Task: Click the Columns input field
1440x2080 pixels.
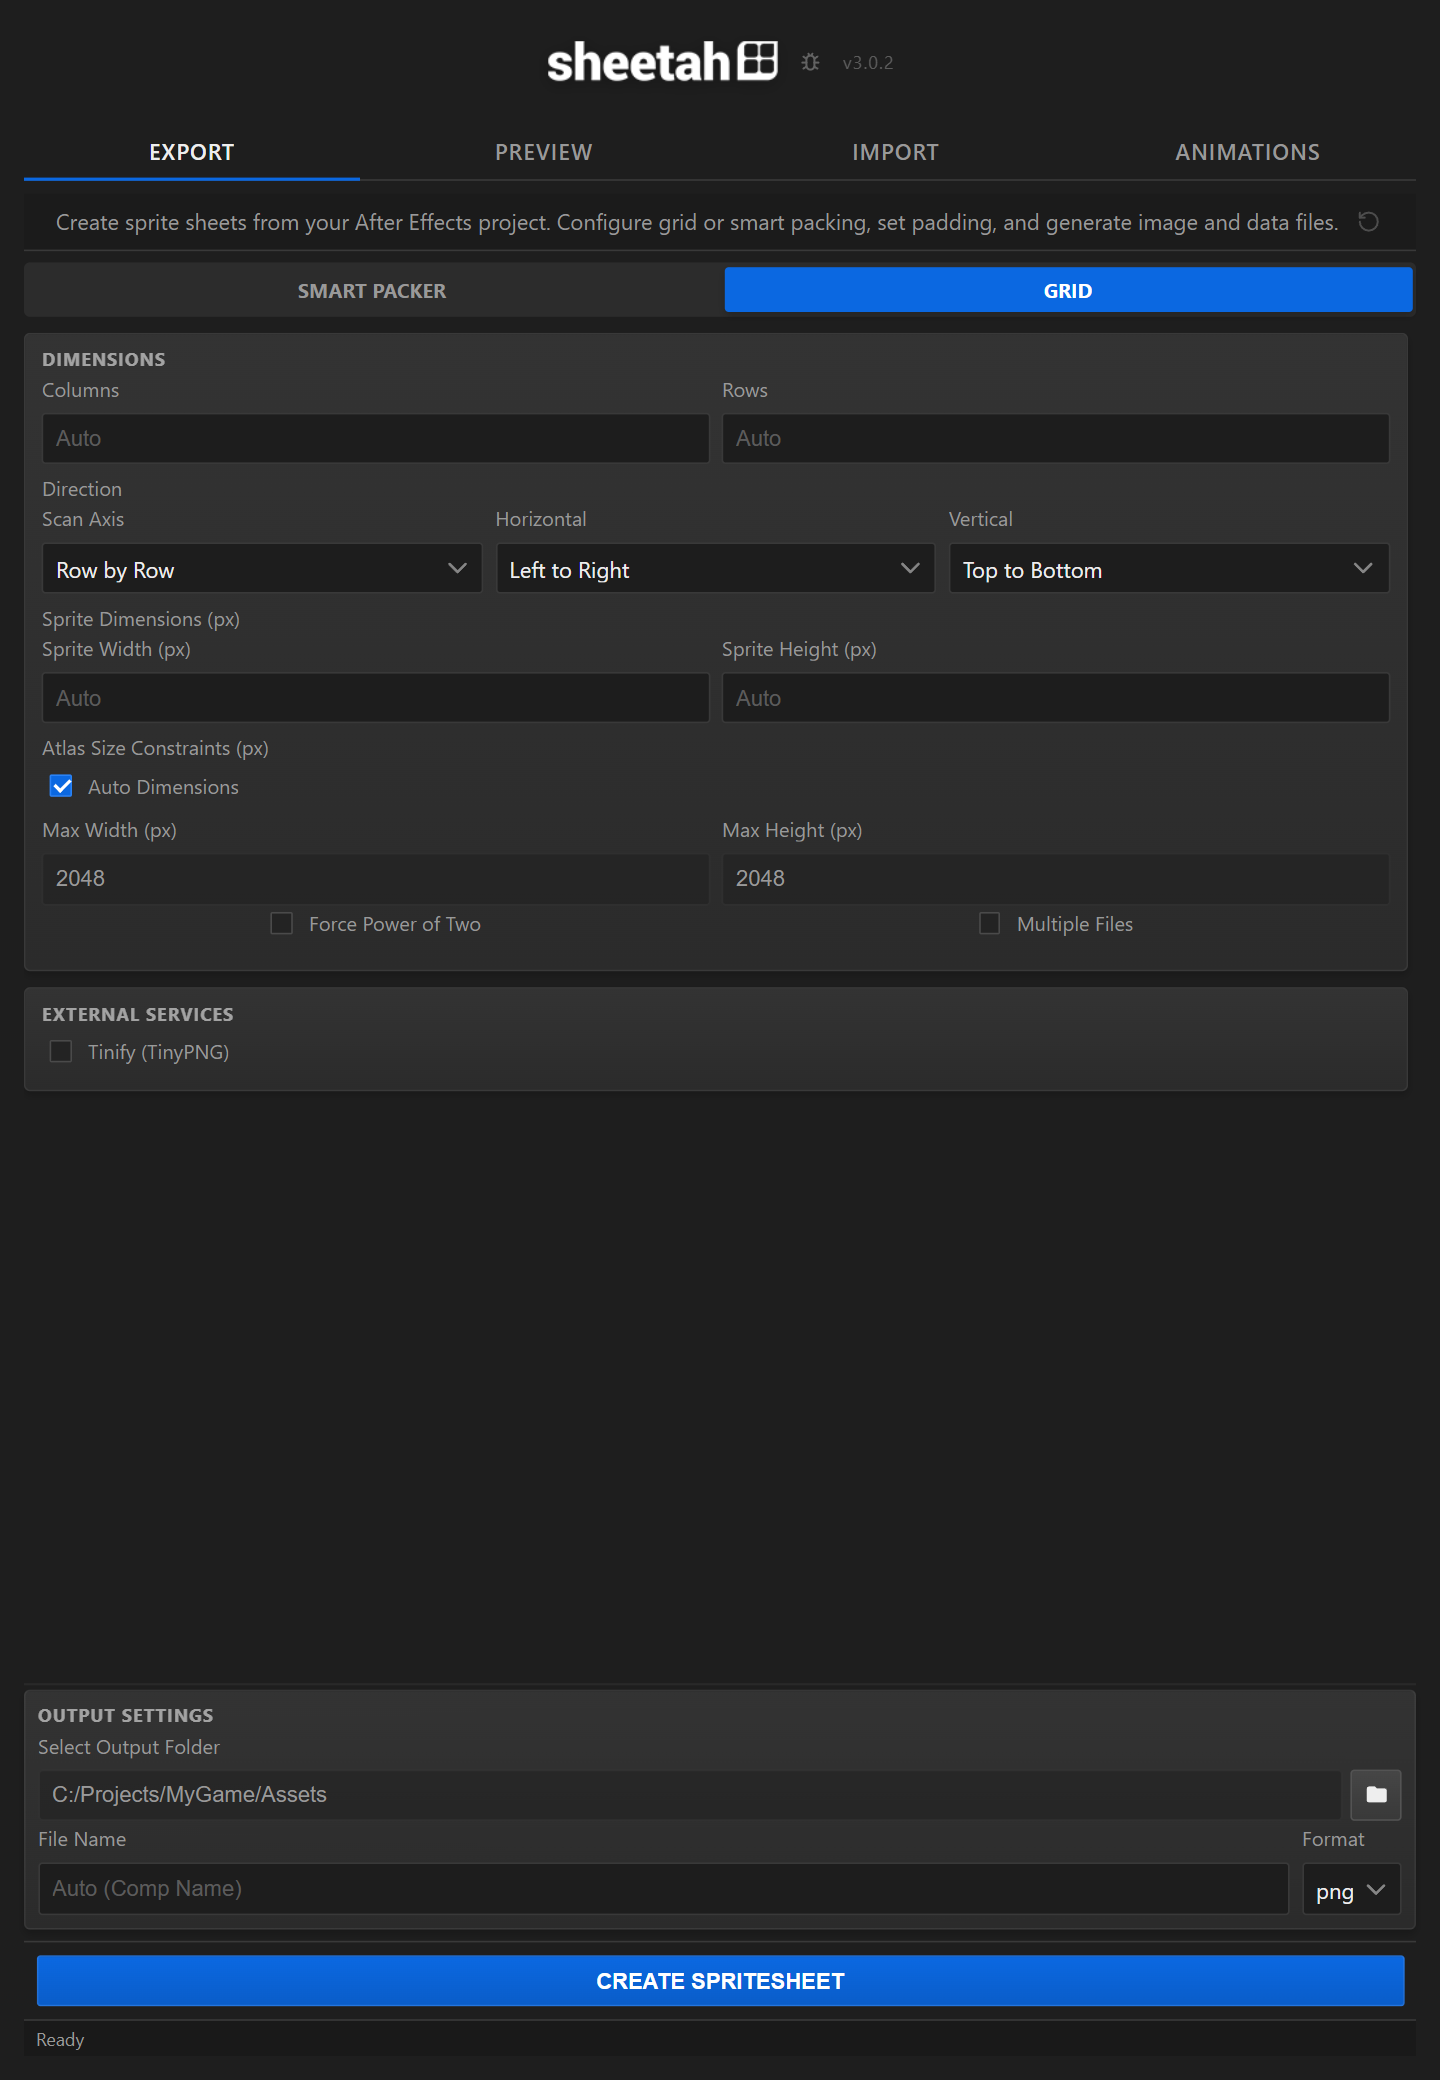Action: point(375,438)
